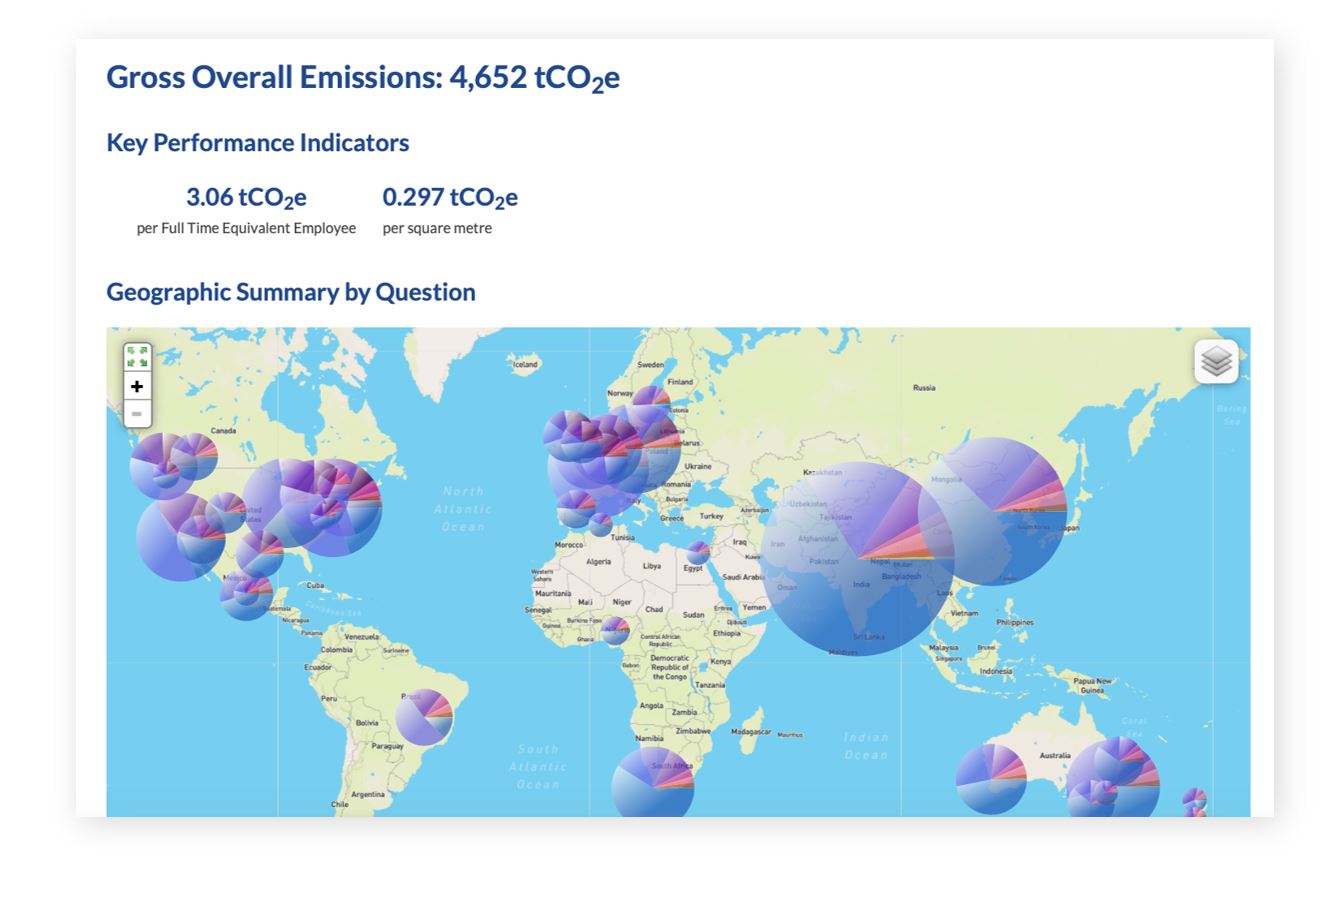
Task: Click the North Atlantic Ocean label
Action: (463, 509)
